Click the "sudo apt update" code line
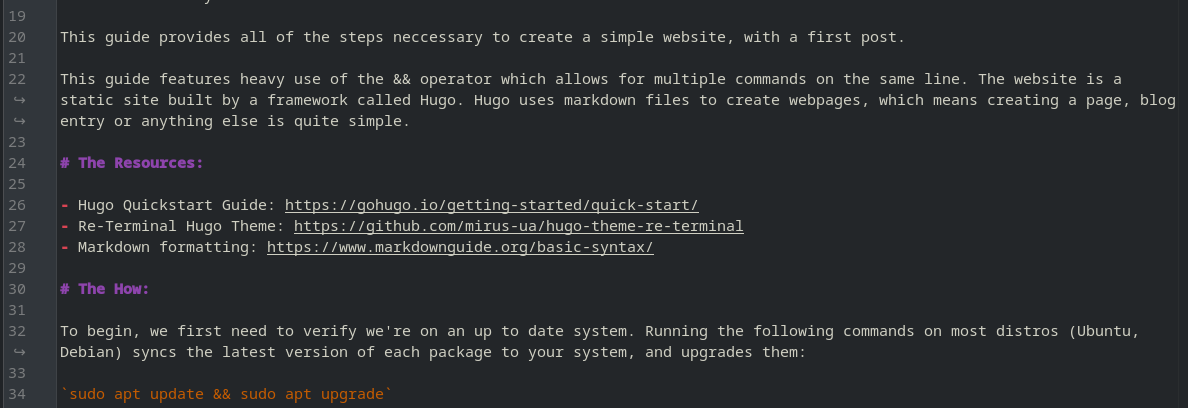Screen dimensions: 1188x408 click(x=223, y=394)
